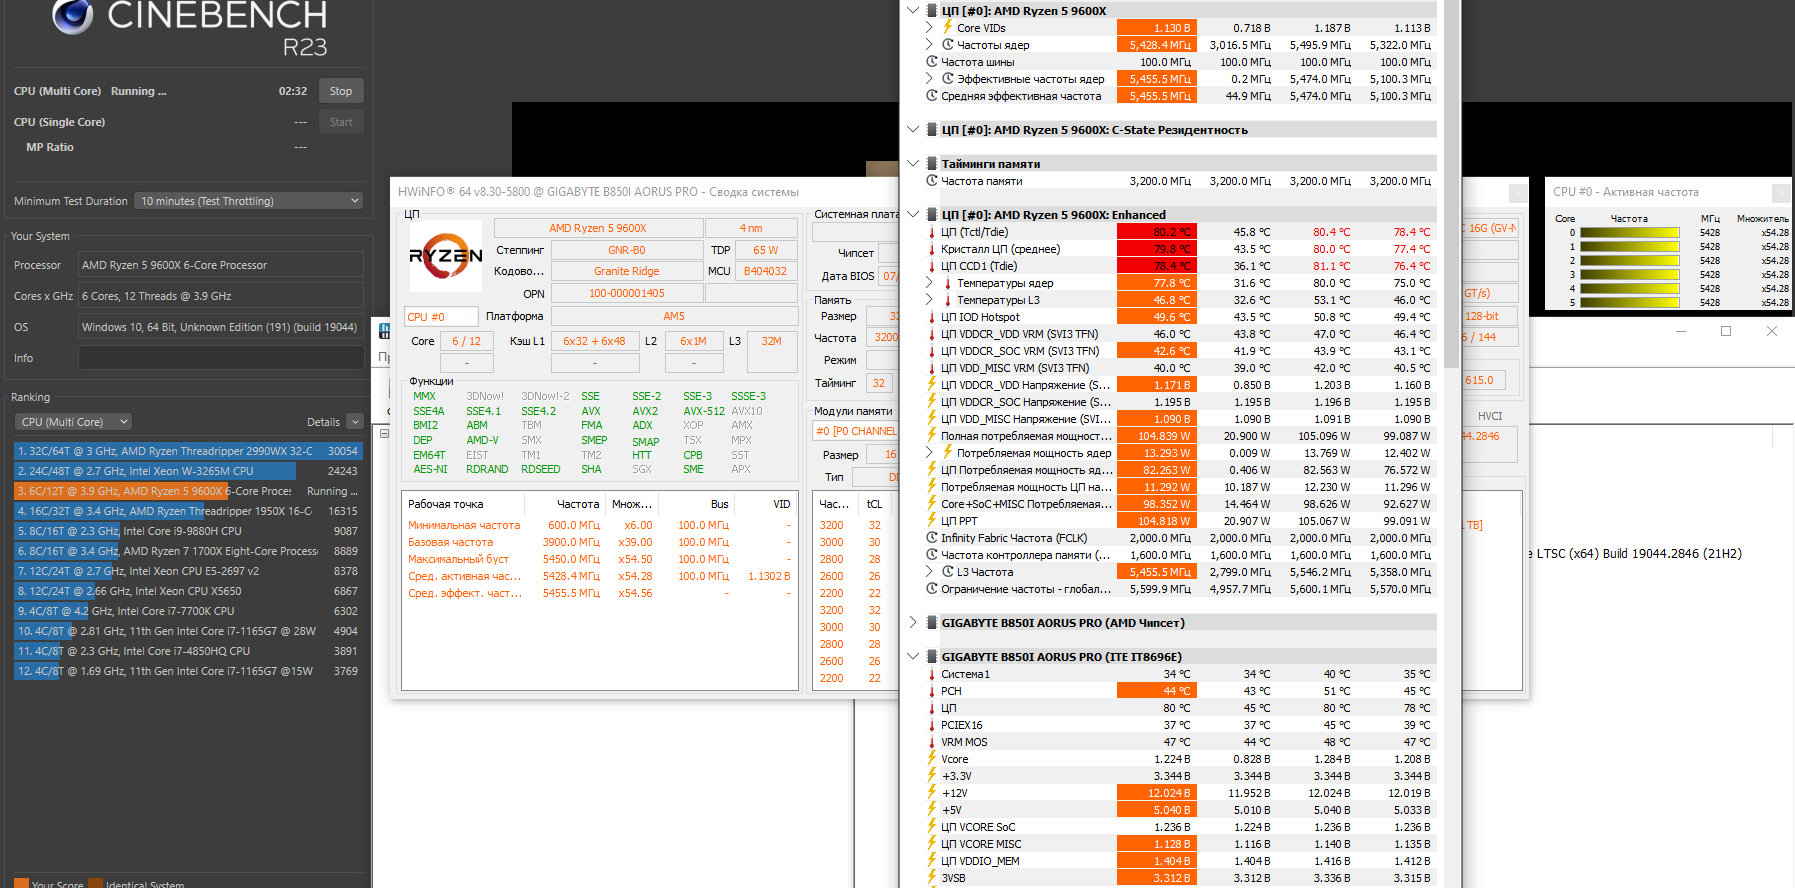Expand the Температуры L3 row
The height and width of the screenshot is (888, 1795).
[x=929, y=300]
